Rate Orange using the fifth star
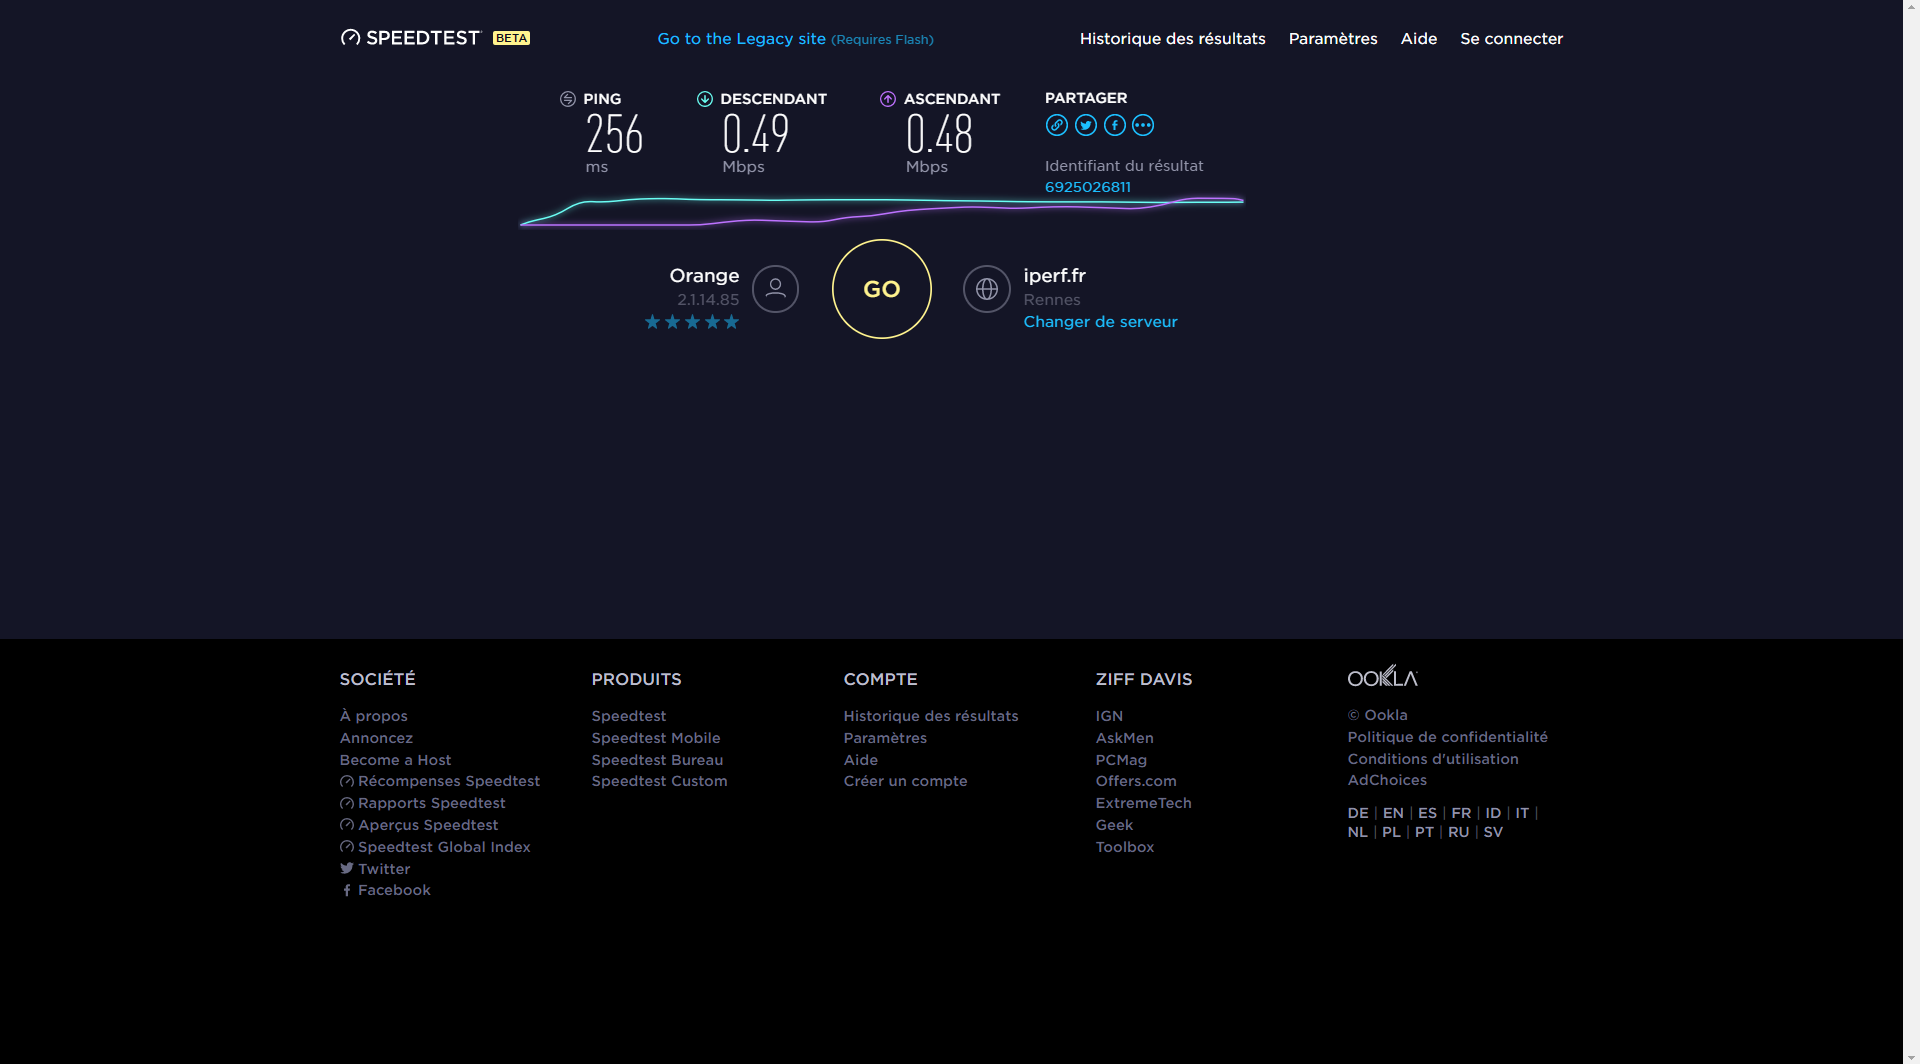Image resolution: width=1920 pixels, height=1064 pixels. coord(731,322)
